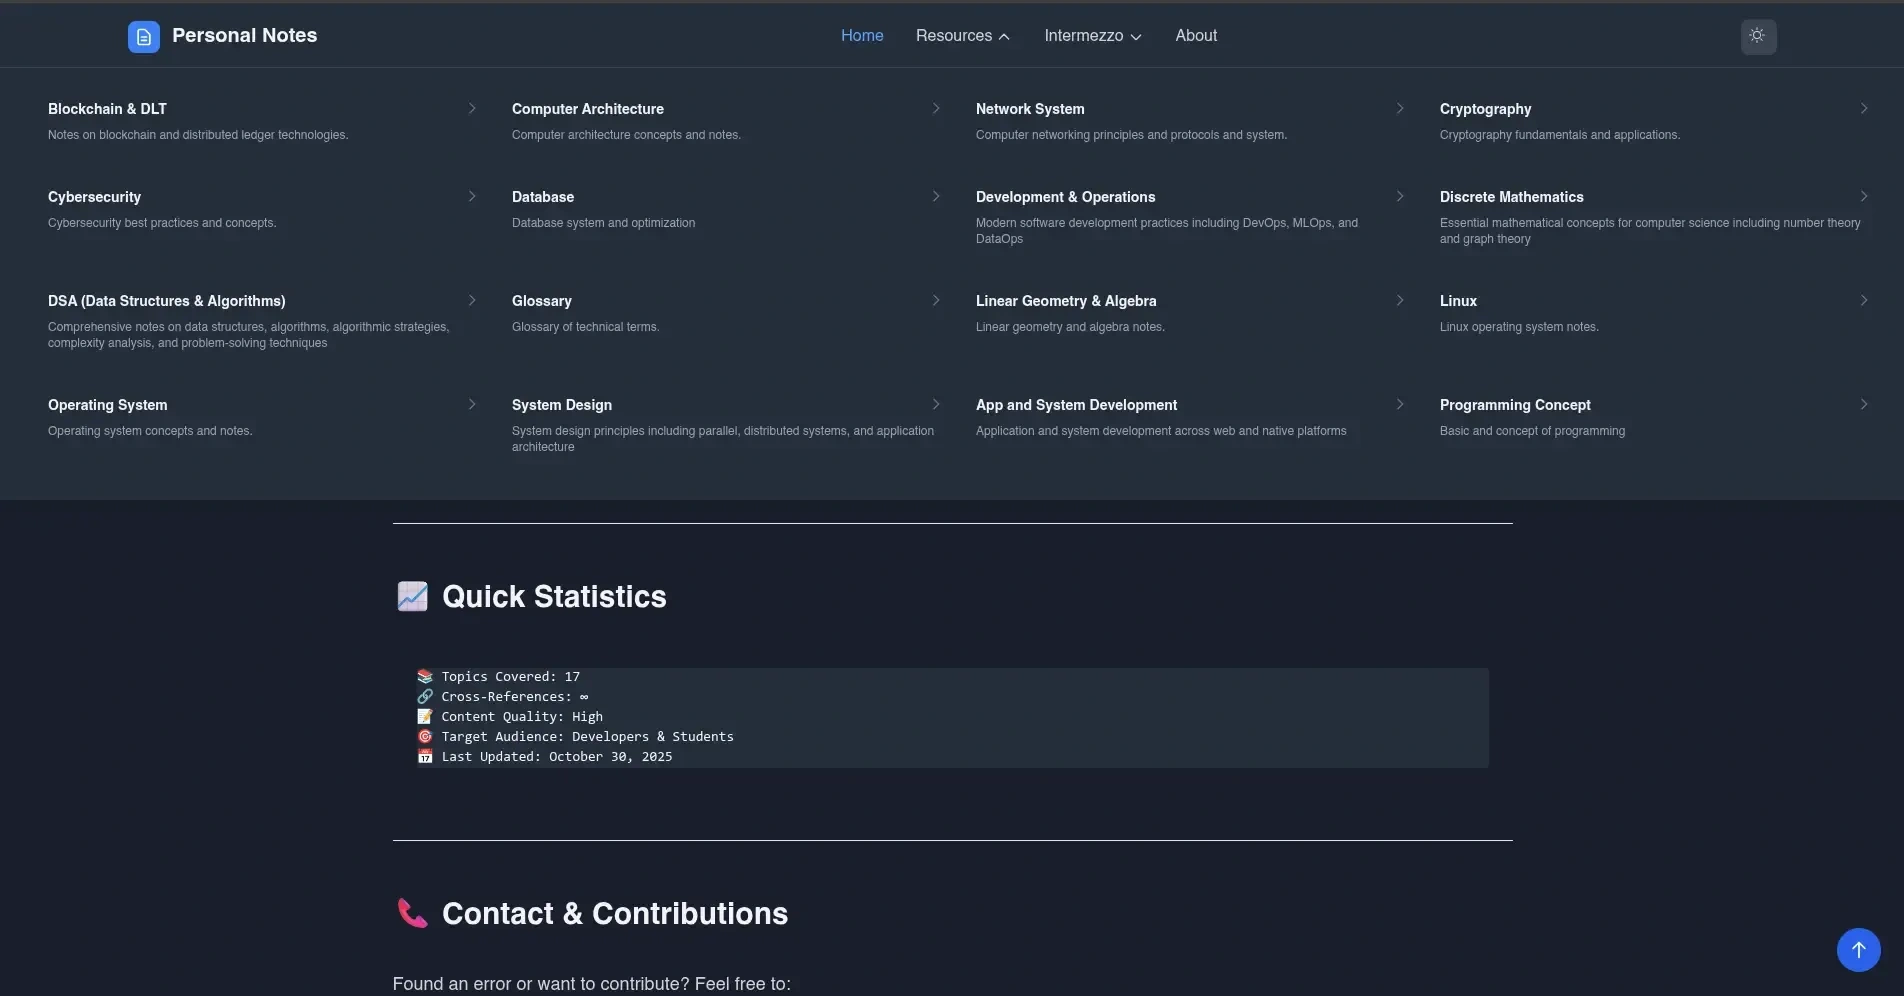Open the Glossary section
Viewport: 1904px width, 996px height.
pos(542,301)
